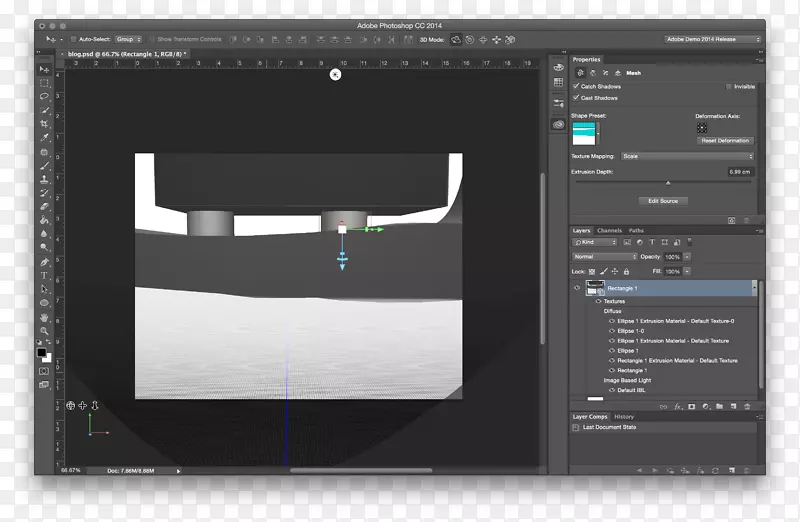Switch to the Channels tab

(x=609, y=231)
